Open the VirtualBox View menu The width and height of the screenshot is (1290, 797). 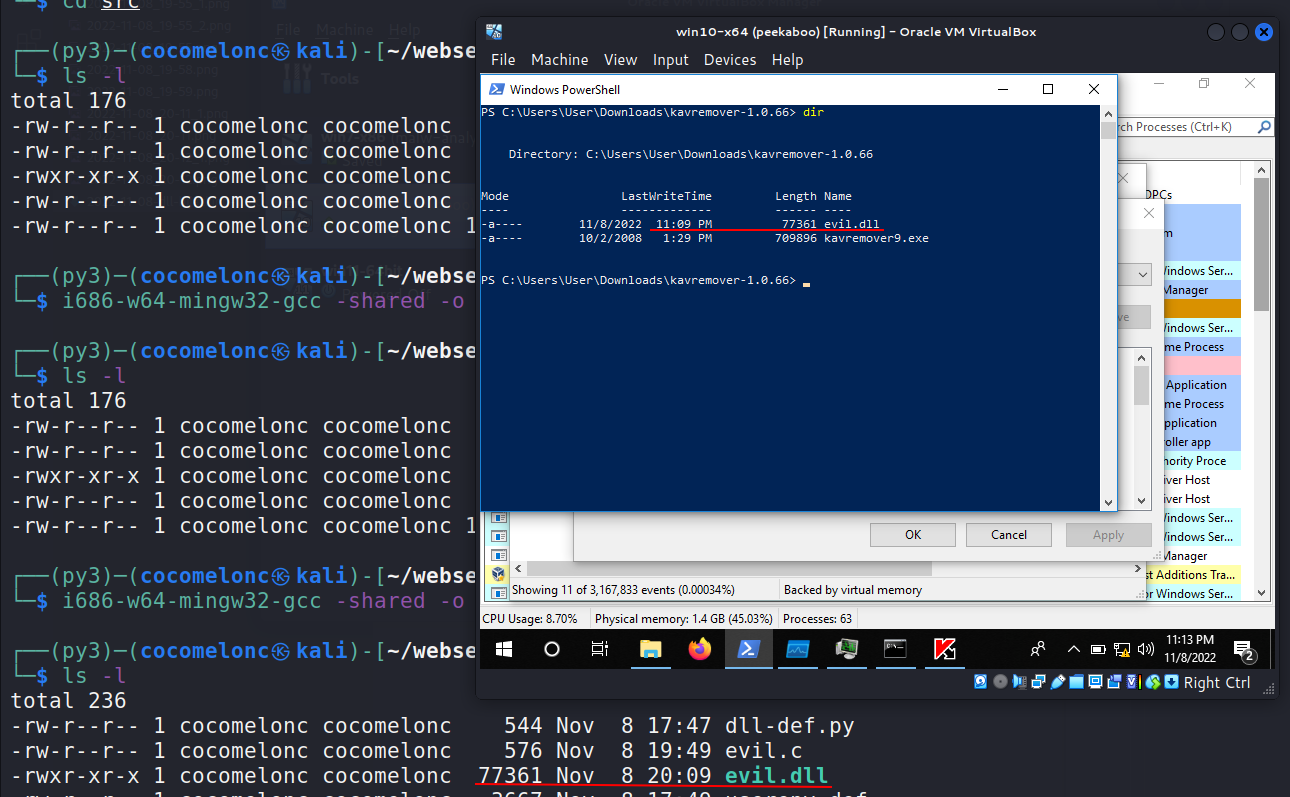point(621,59)
